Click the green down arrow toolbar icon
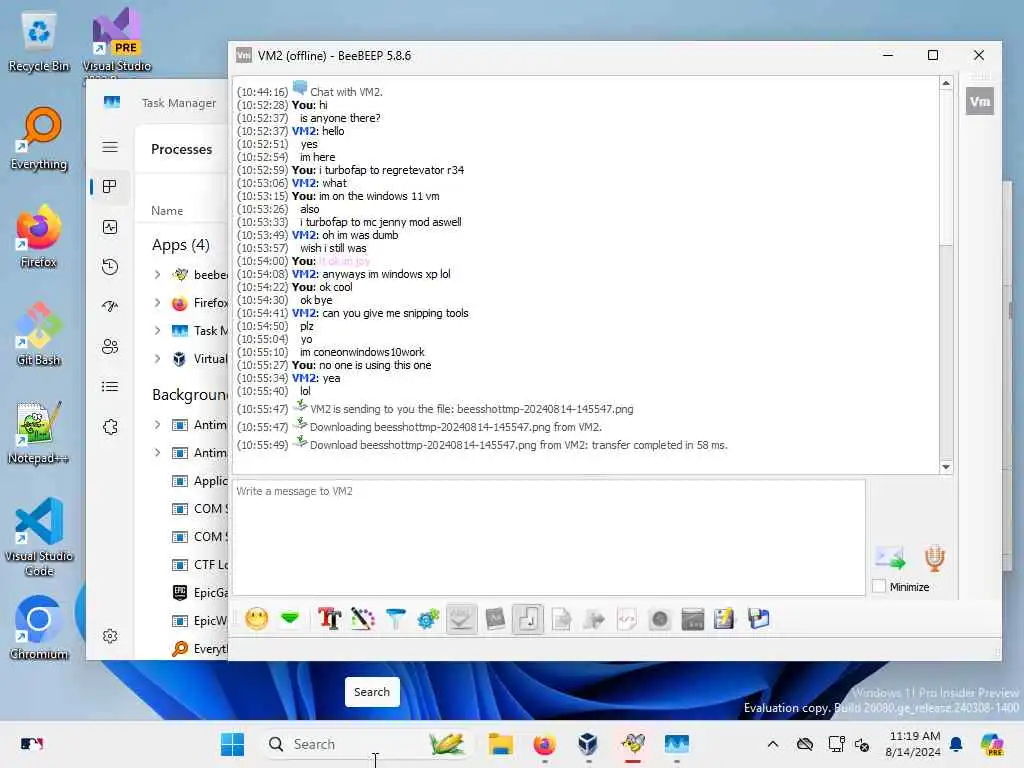The width and height of the screenshot is (1024, 768). 290,618
